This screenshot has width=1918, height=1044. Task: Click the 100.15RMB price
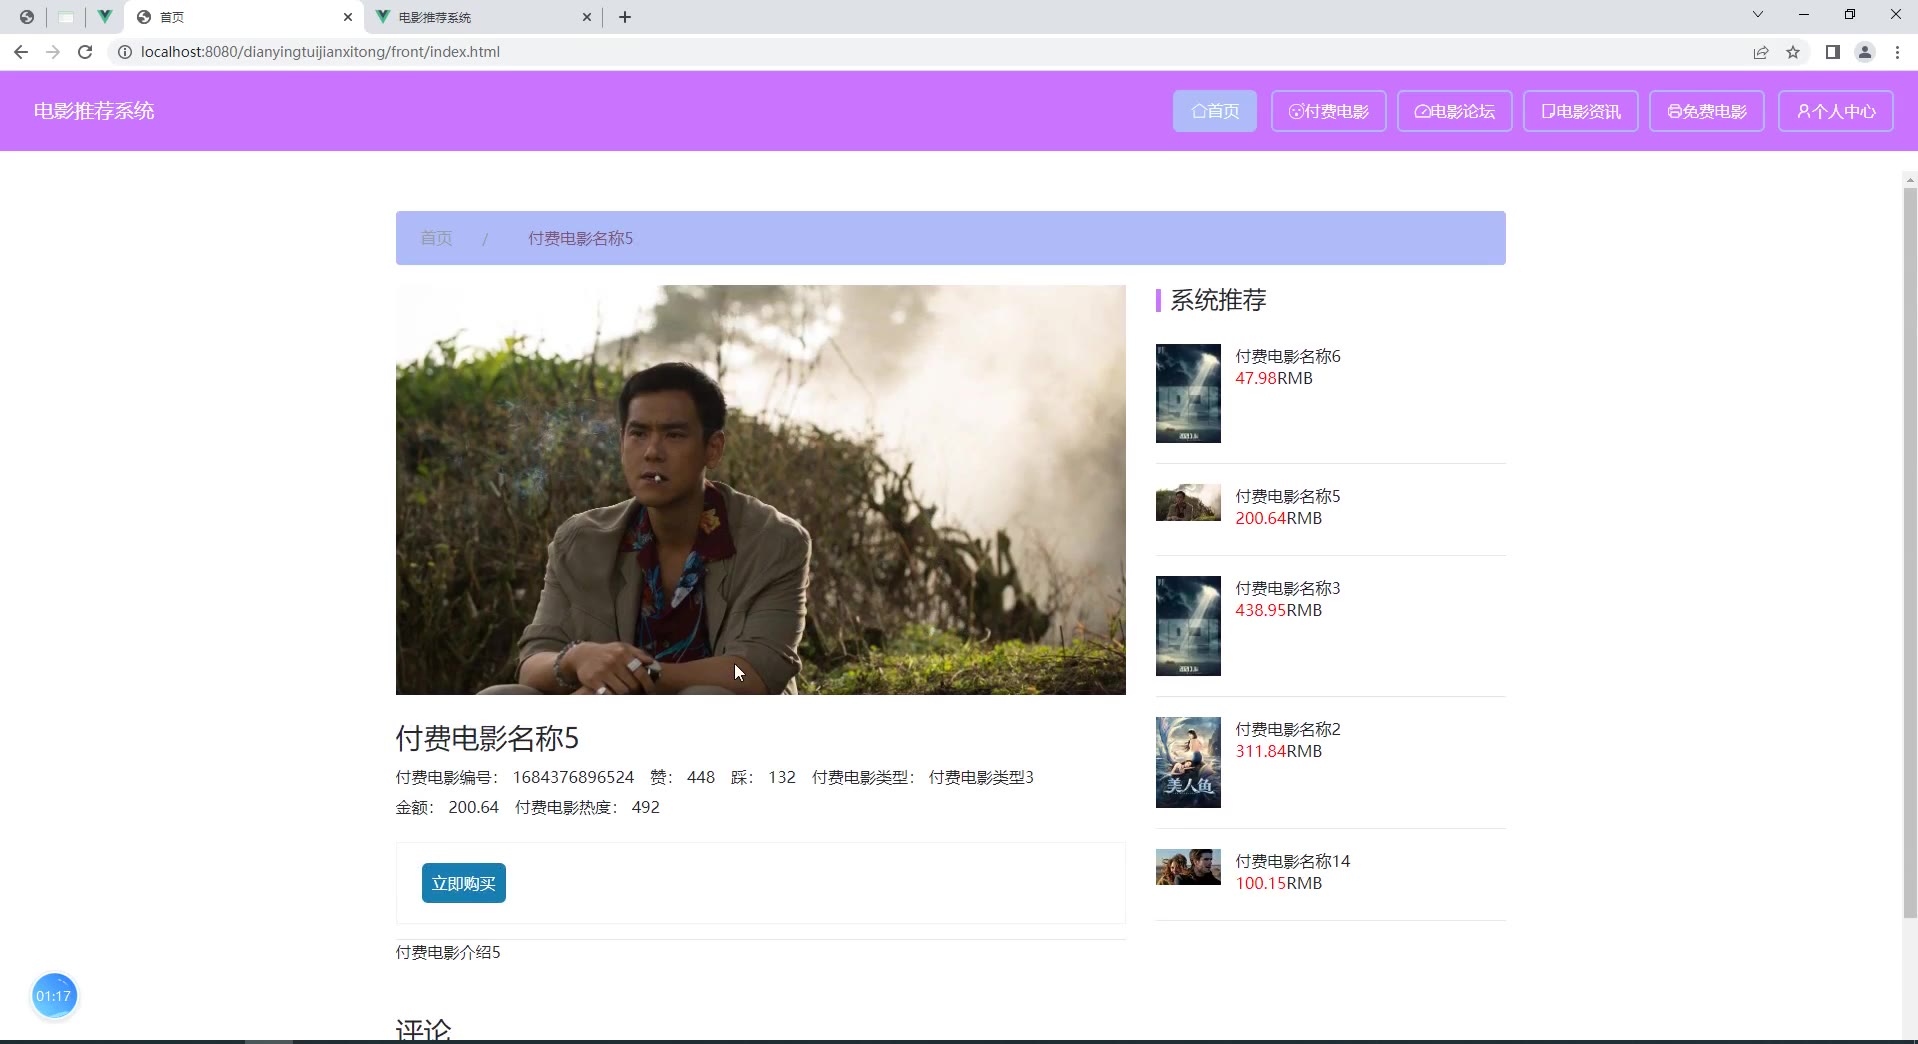click(x=1278, y=883)
